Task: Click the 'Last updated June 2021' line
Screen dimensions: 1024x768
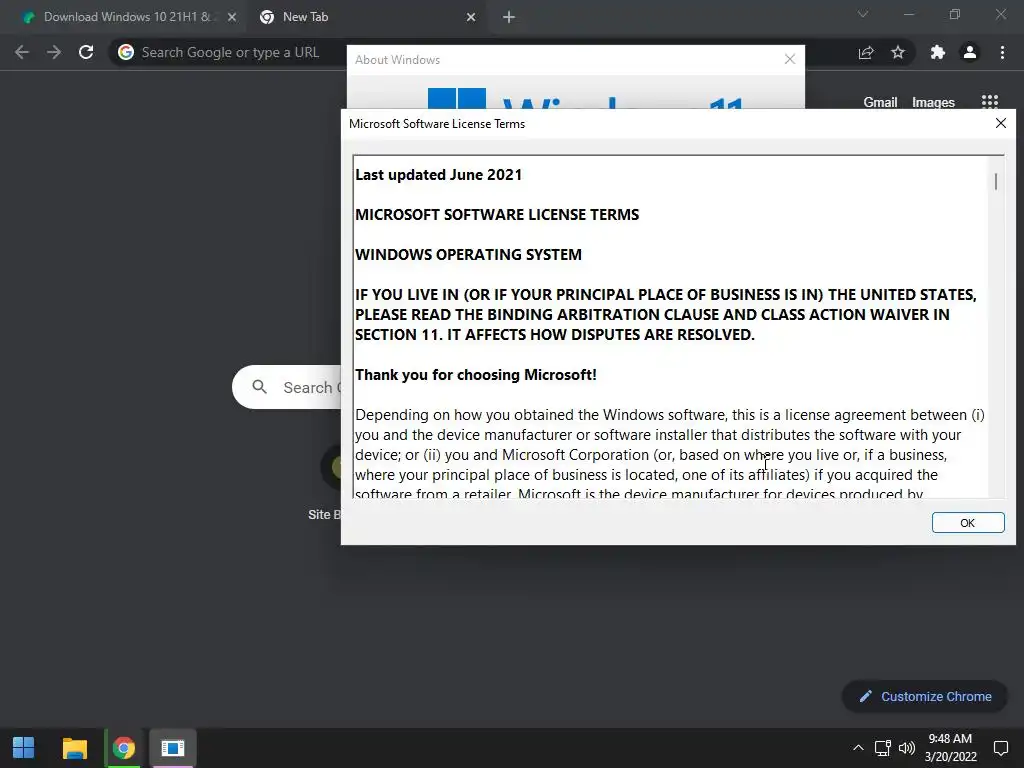Action: click(438, 175)
